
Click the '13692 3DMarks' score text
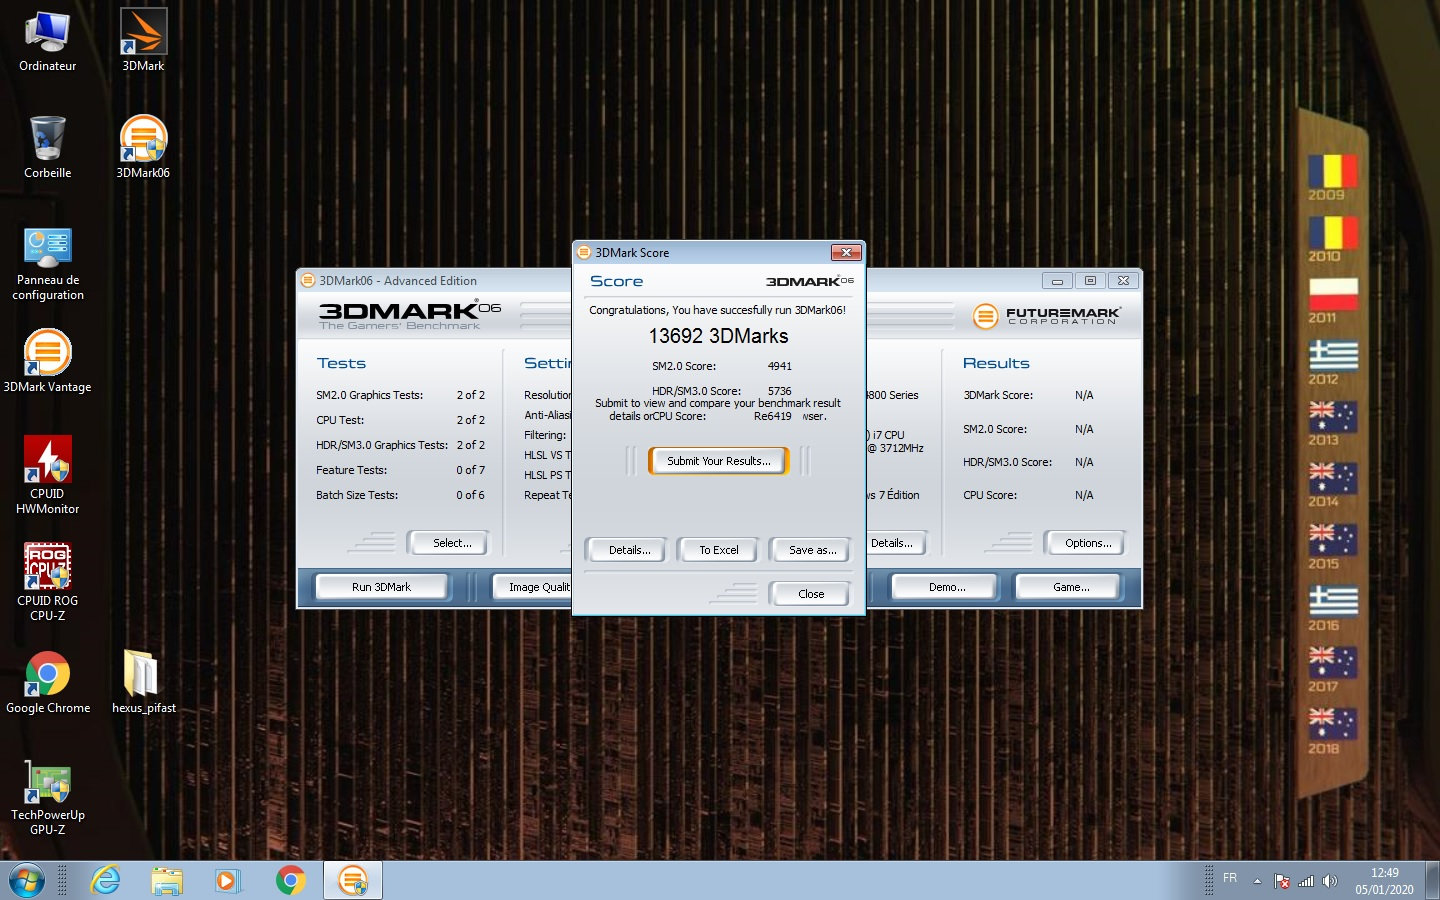[718, 336]
